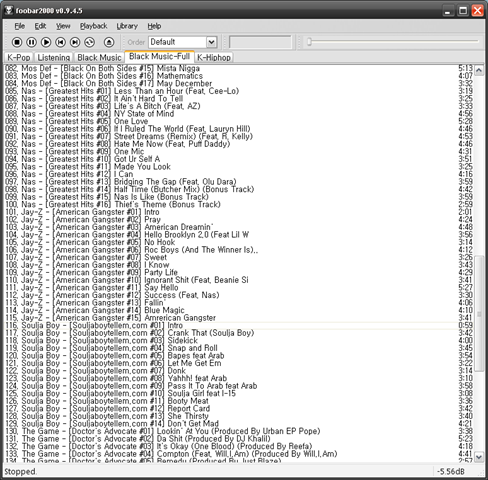Select track 099 Nas Is Like
The width and height of the screenshot is (488, 480).
239,197
